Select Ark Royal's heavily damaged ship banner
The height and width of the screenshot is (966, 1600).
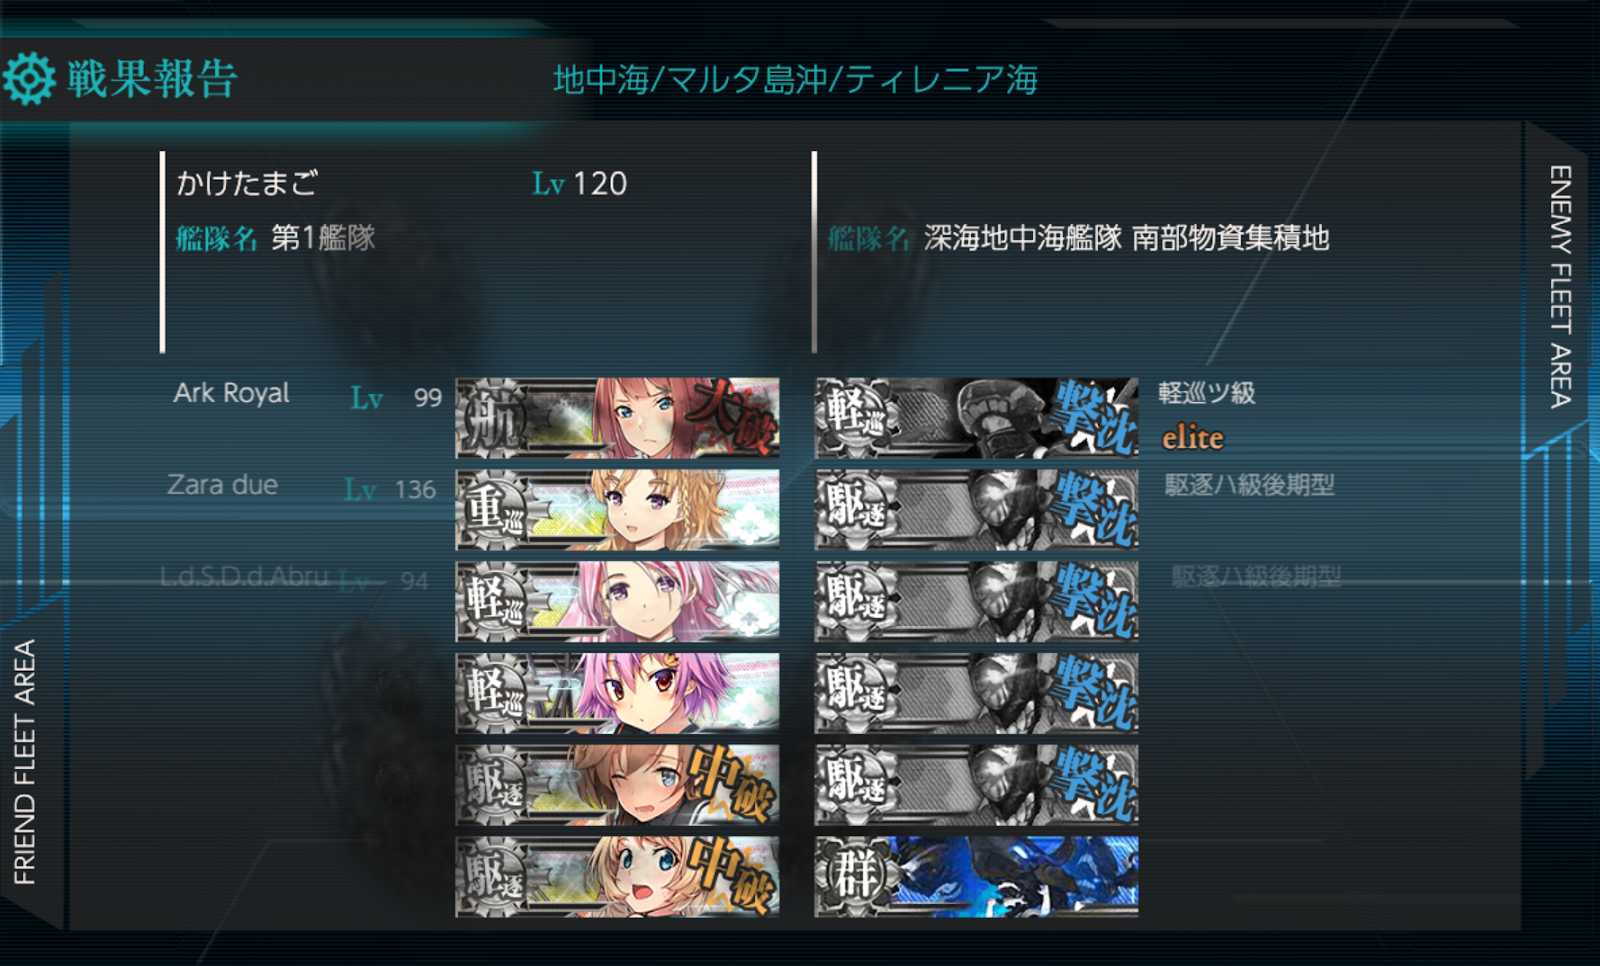[x=617, y=418]
